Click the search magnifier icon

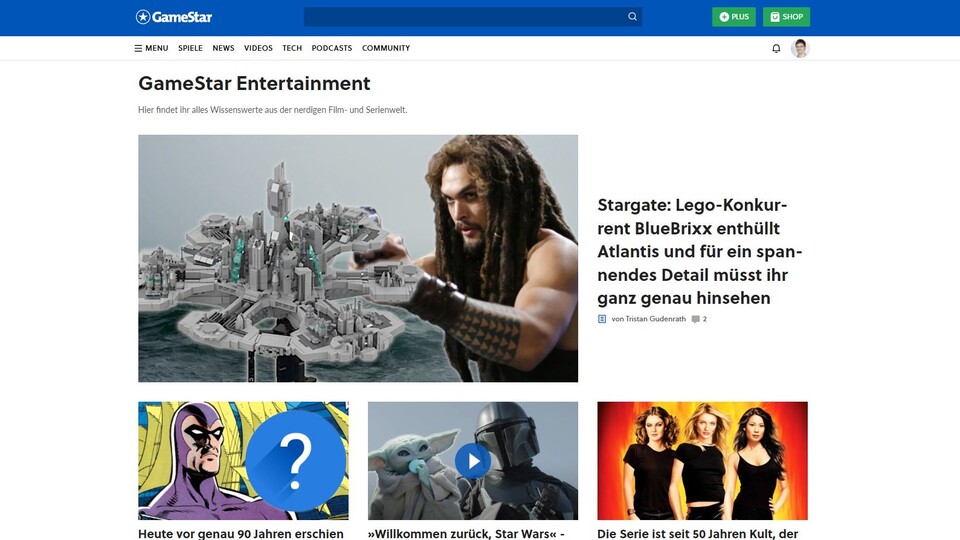(632, 17)
